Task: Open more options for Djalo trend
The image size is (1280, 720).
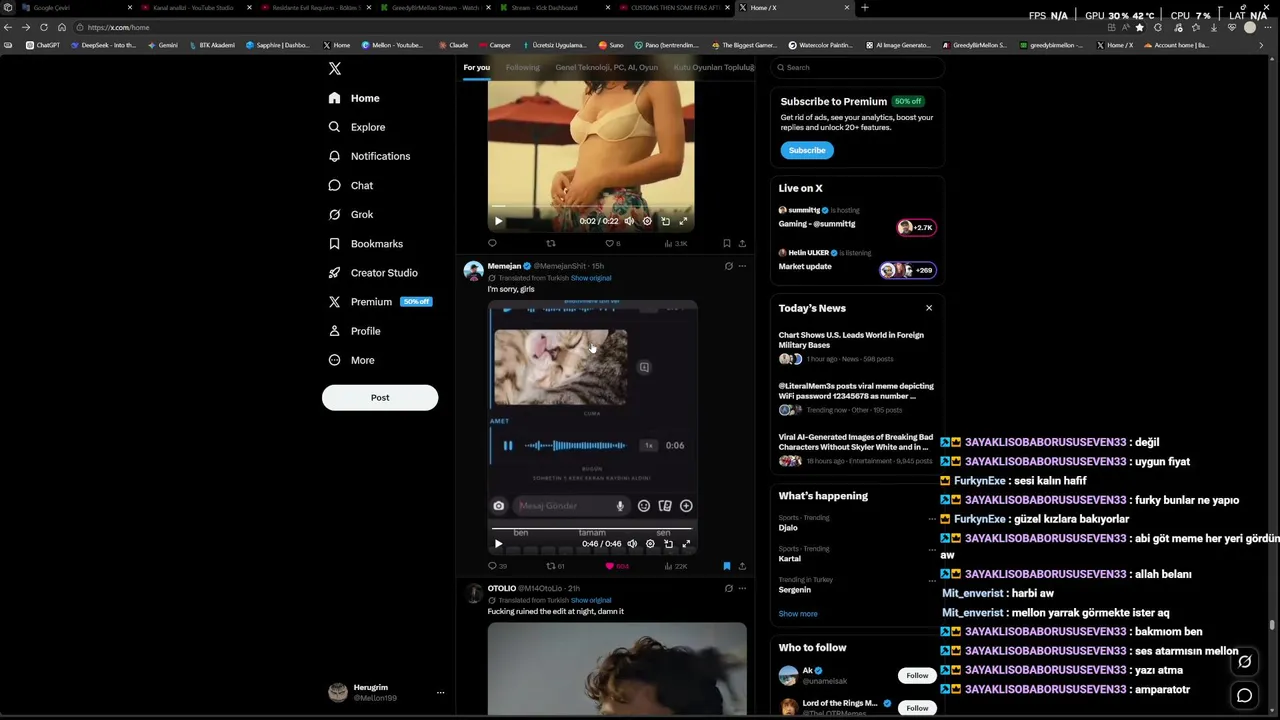Action: pyautogui.click(x=932, y=519)
